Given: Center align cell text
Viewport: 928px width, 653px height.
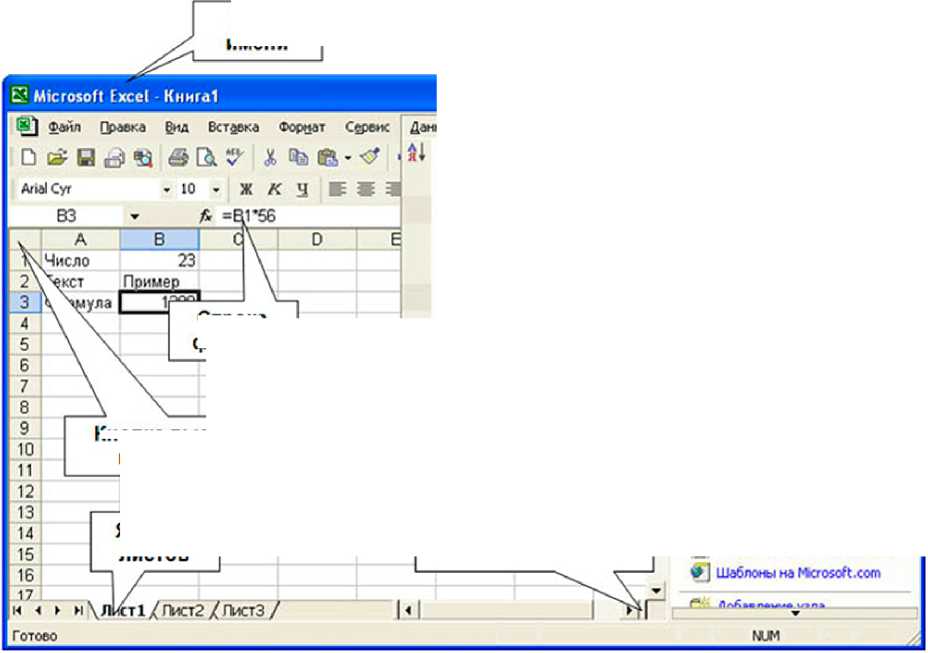Looking at the screenshot, I should tap(366, 189).
